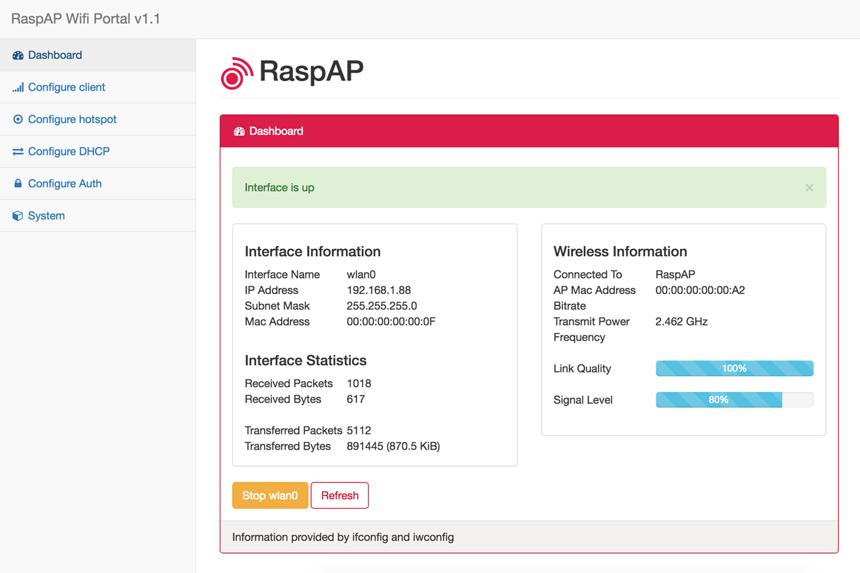This screenshot has height=573, width=860.
Task: Click the Link Quality 100% progress bar
Action: (x=734, y=368)
